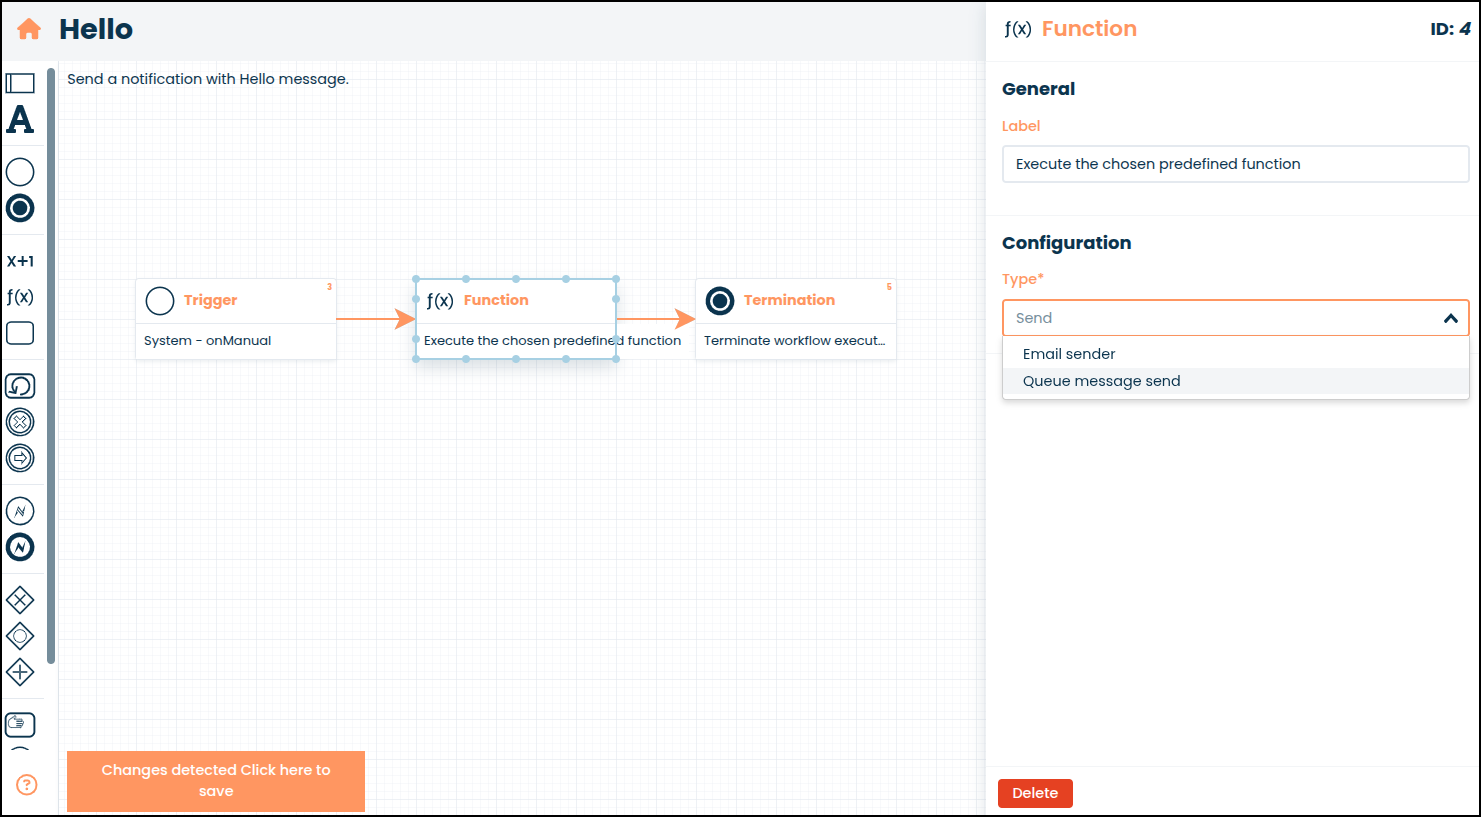The height and width of the screenshot is (817, 1481).
Task: Click the 'Configuration' section heading
Action: pos(1066,243)
